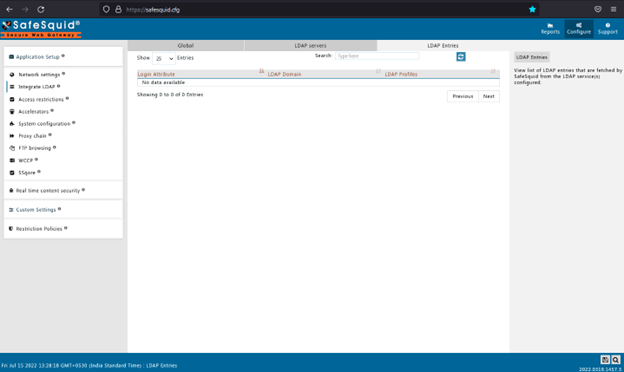Open Network settings menu item
The image size is (624, 372).
pos(39,74)
